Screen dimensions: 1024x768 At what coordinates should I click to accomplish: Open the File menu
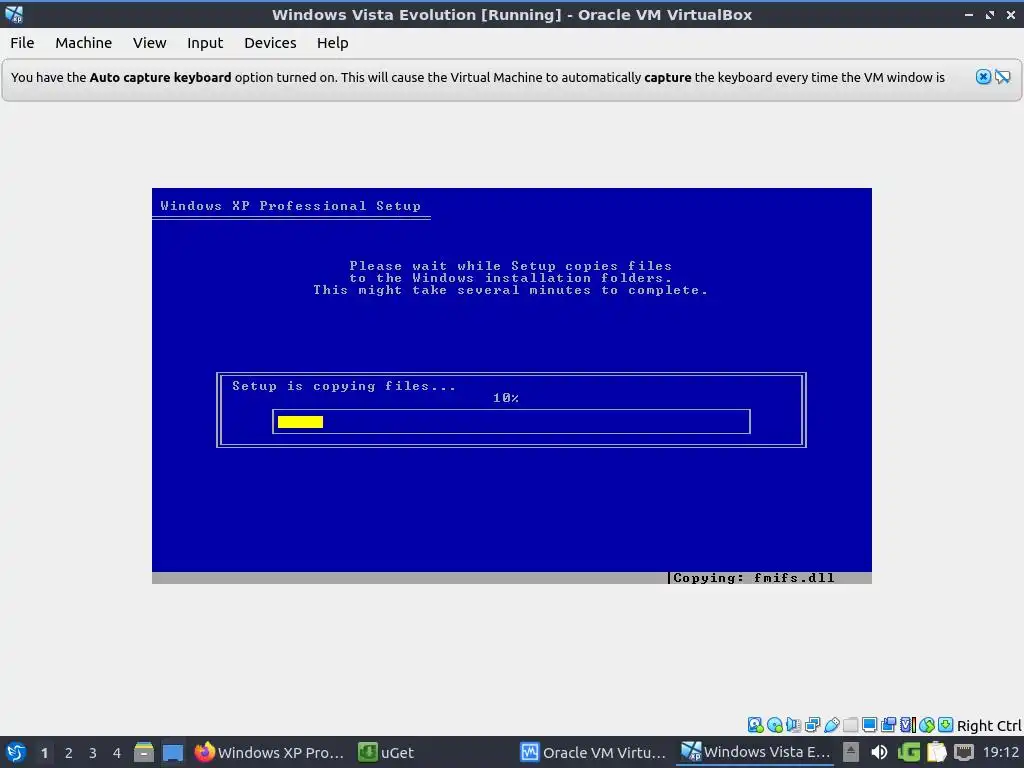point(22,42)
